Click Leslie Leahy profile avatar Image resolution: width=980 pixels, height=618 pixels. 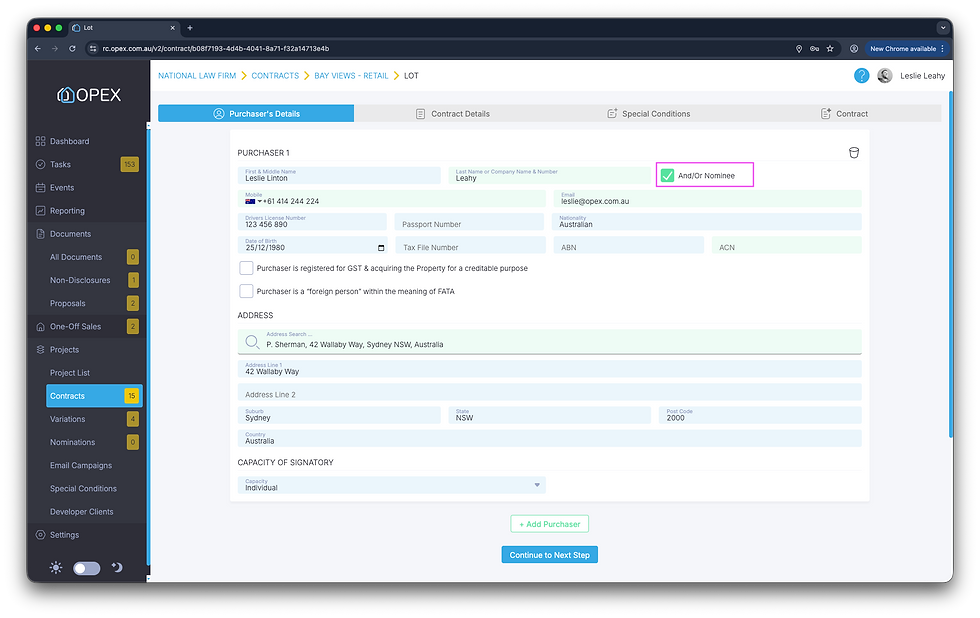tap(884, 76)
